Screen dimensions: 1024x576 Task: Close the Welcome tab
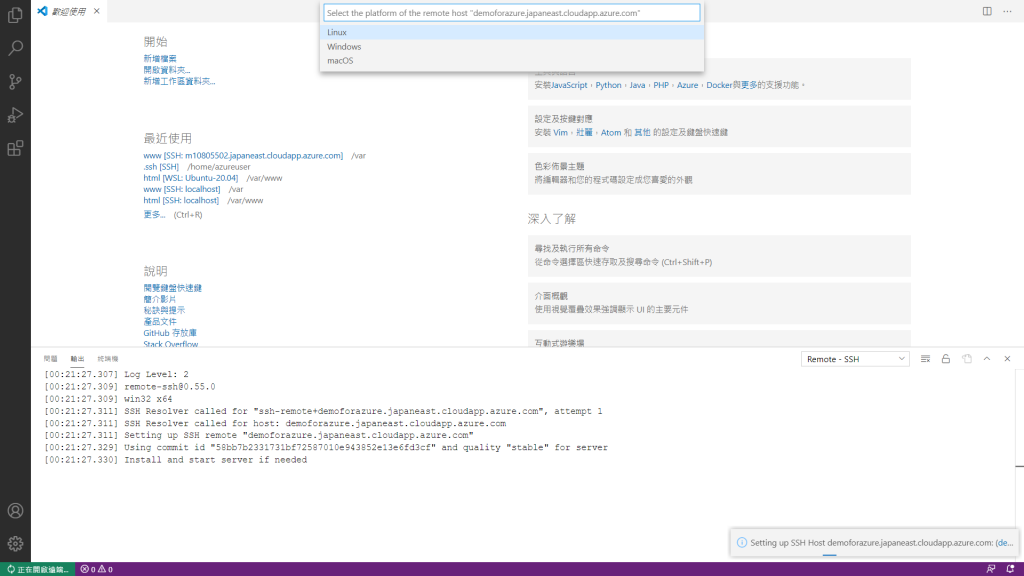tap(97, 11)
